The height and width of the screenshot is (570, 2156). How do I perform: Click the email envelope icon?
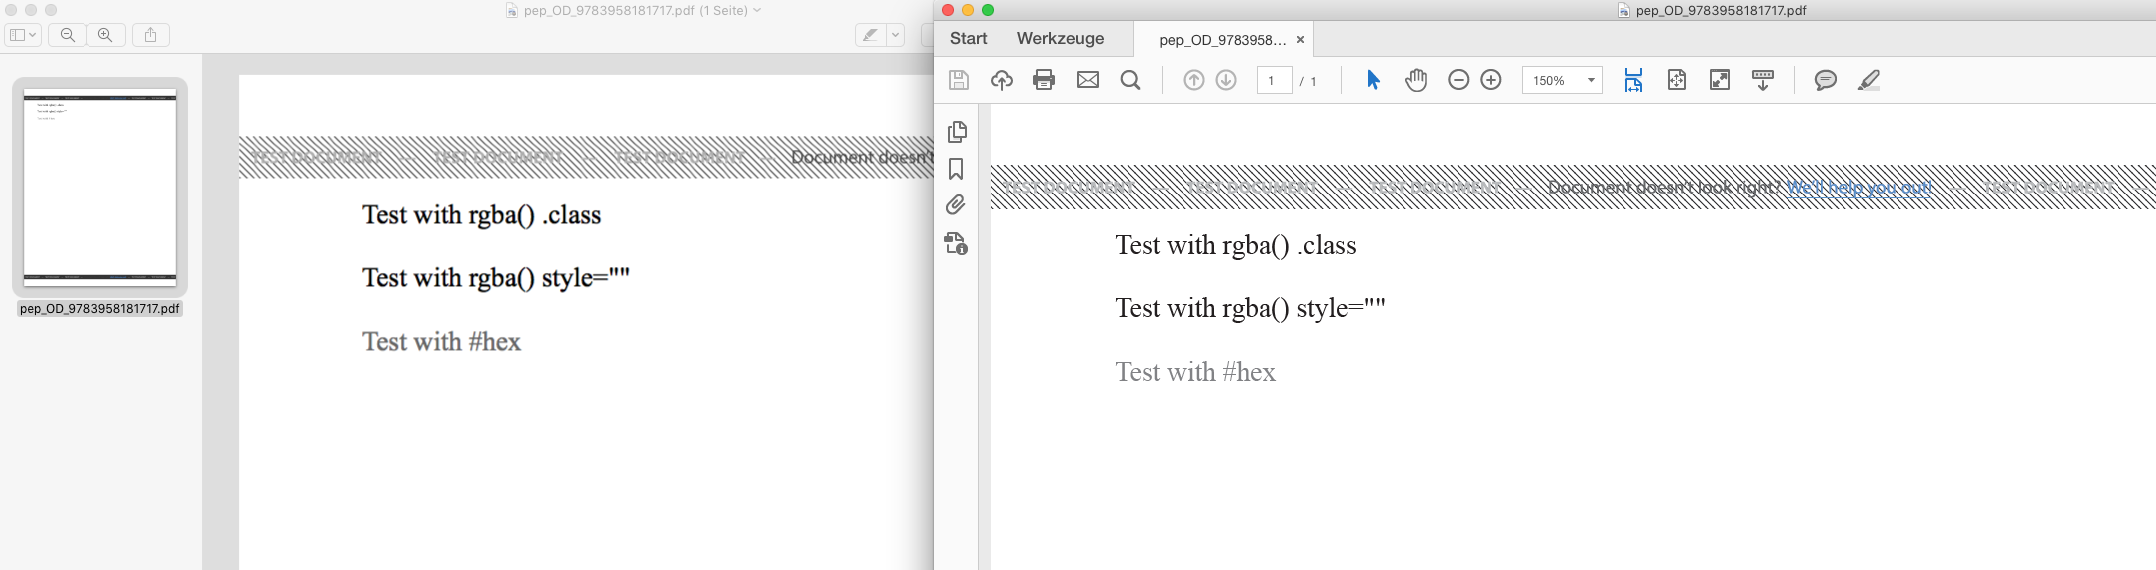click(x=1088, y=80)
